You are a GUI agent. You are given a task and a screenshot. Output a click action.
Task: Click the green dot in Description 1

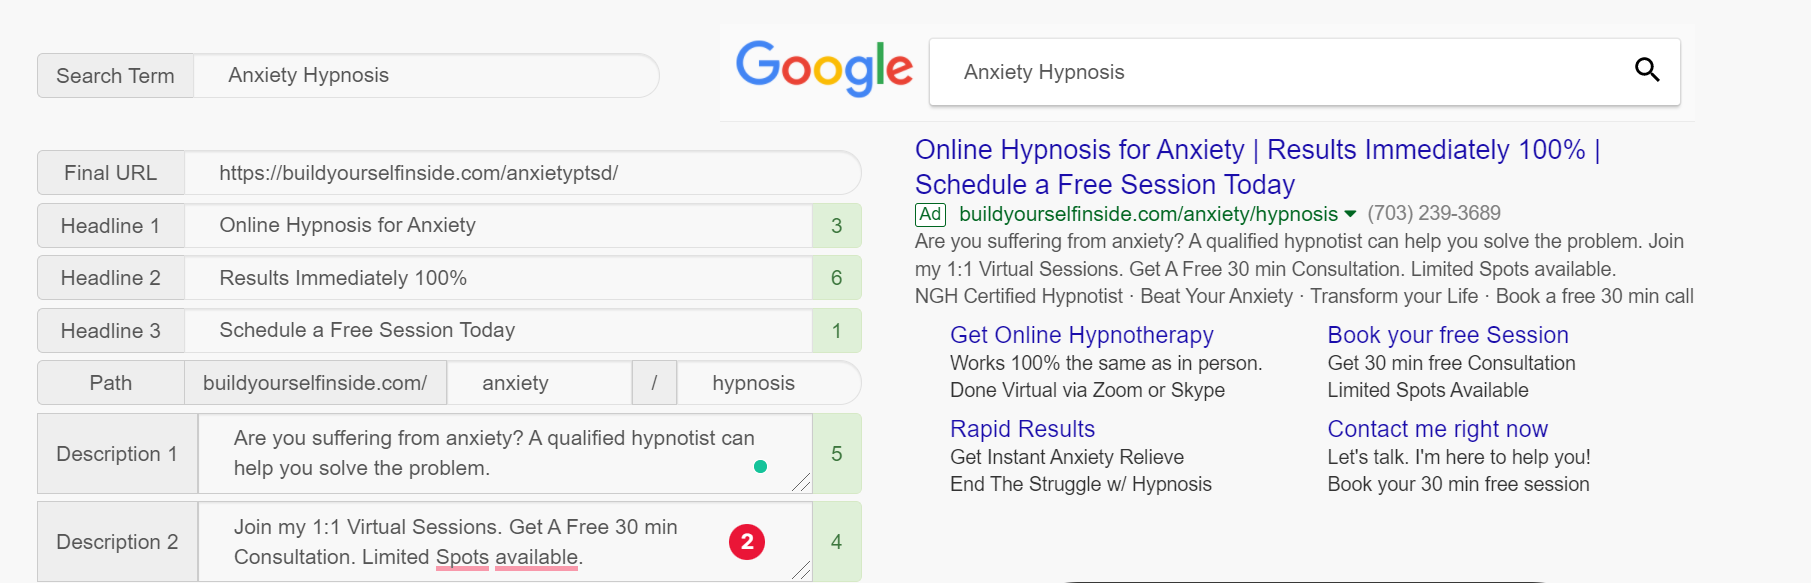[760, 466]
